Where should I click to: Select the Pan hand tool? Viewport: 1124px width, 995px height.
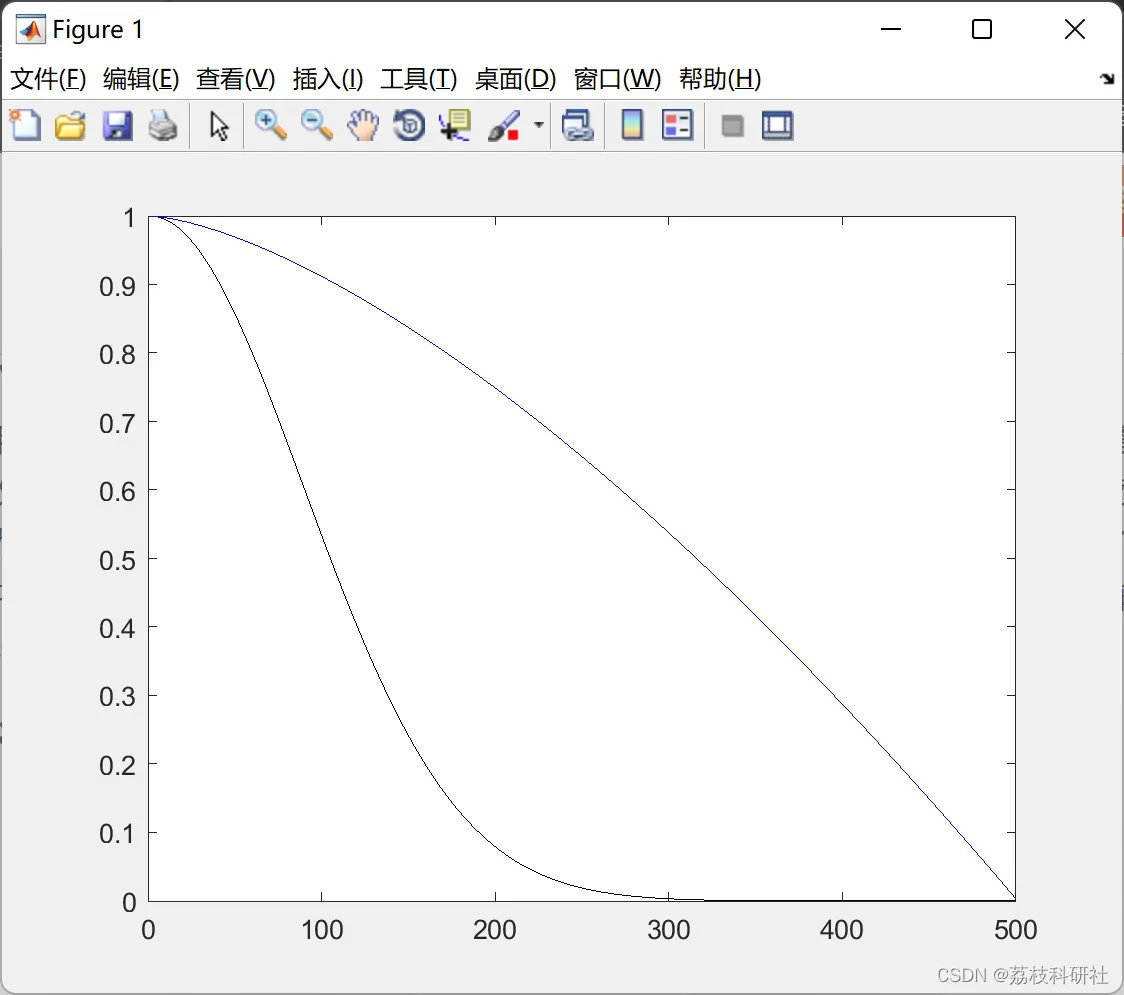[363, 125]
